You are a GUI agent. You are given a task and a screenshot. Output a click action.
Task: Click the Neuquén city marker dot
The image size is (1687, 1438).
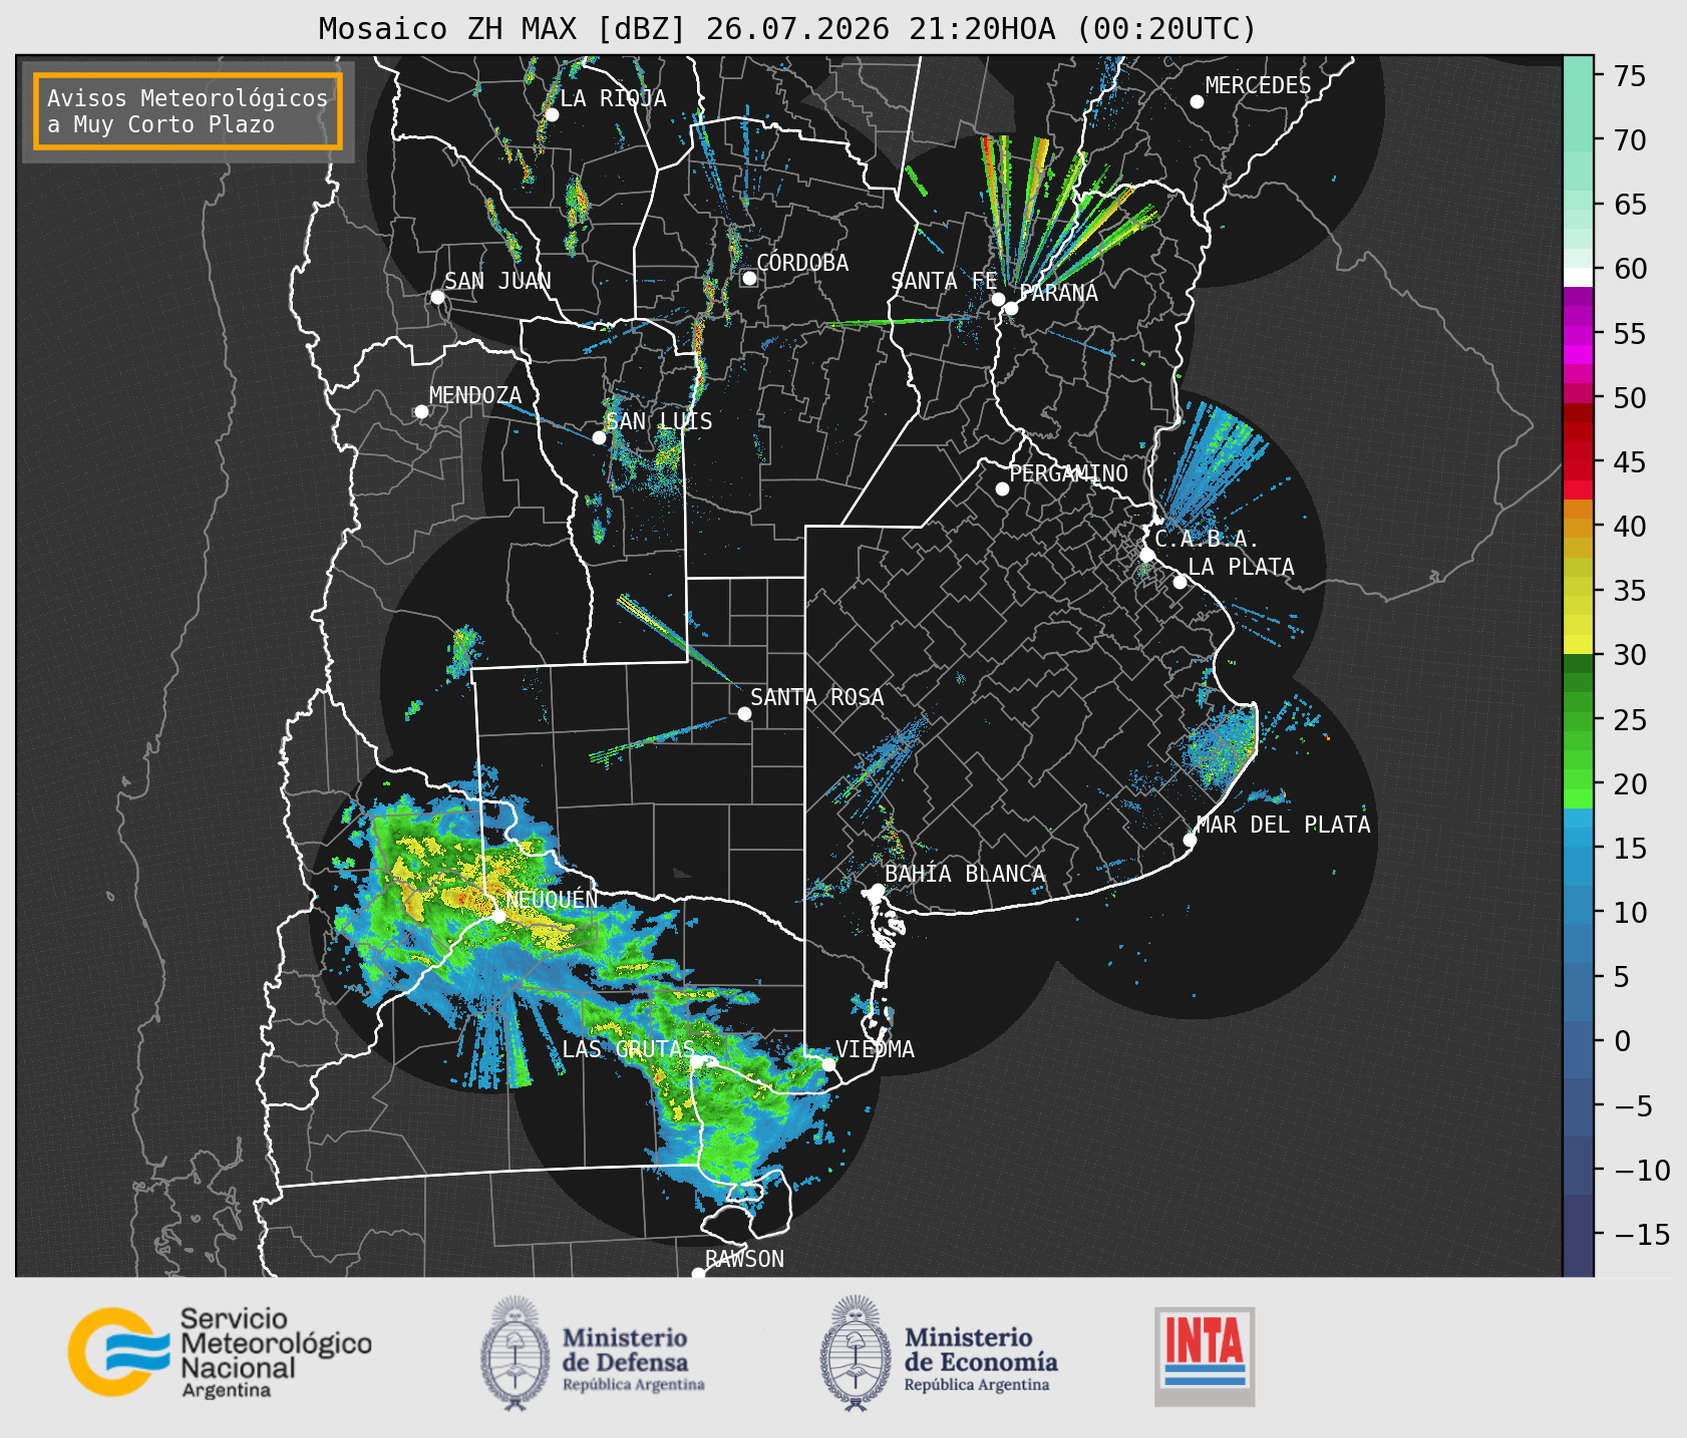click(x=499, y=916)
